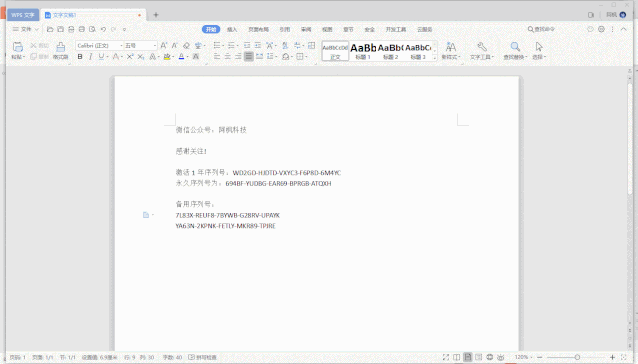Open the quick access toolbar customize arrow
This screenshot has width=638, height=364.
[x=125, y=29]
